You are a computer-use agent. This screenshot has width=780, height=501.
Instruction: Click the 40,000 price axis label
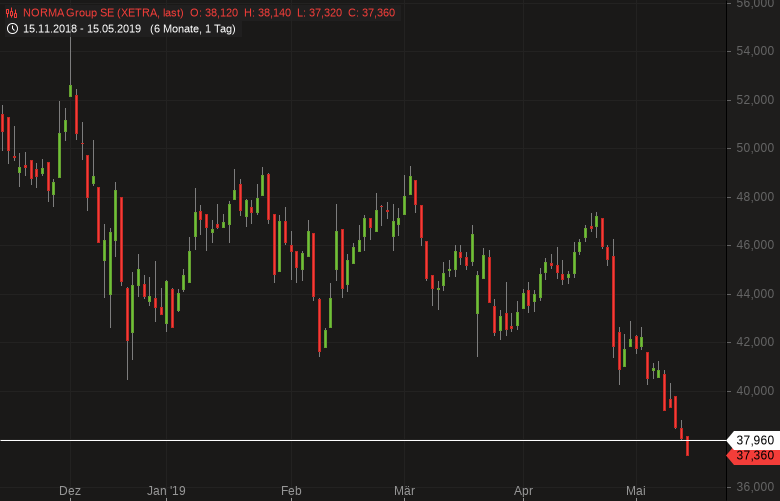[755, 391]
